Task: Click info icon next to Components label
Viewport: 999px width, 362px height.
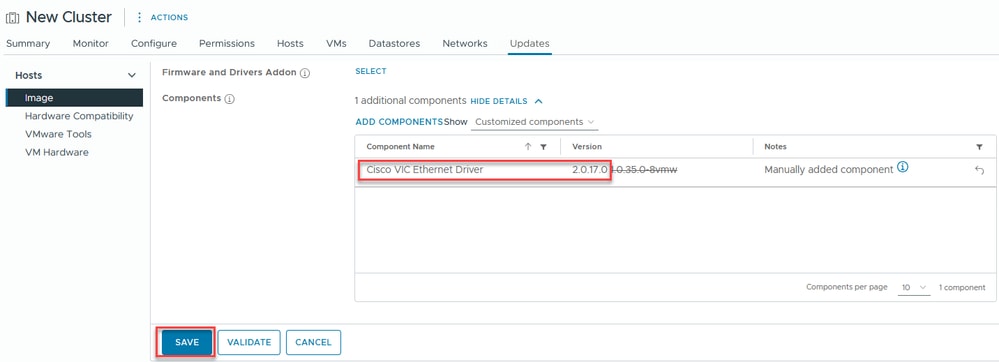Action: (x=229, y=99)
